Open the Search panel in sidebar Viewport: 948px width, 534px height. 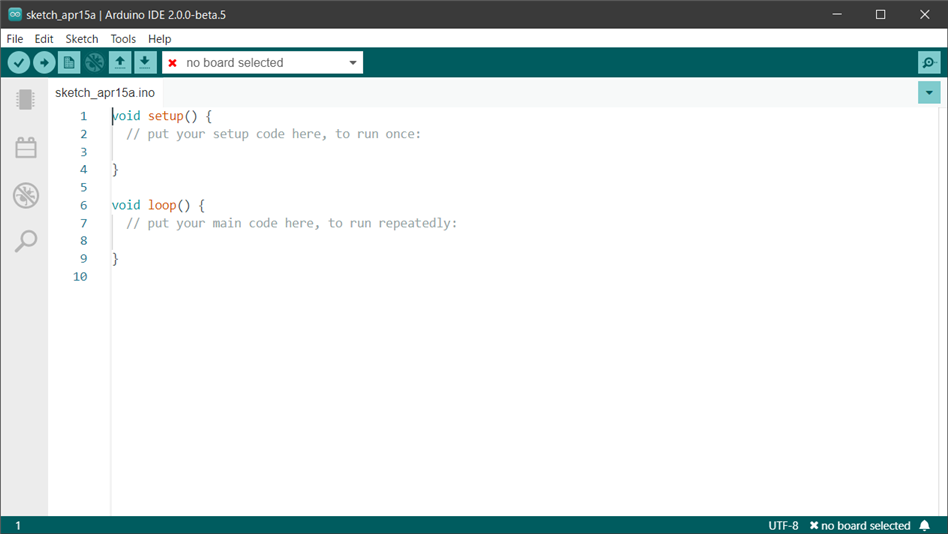pyautogui.click(x=25, y=241)
